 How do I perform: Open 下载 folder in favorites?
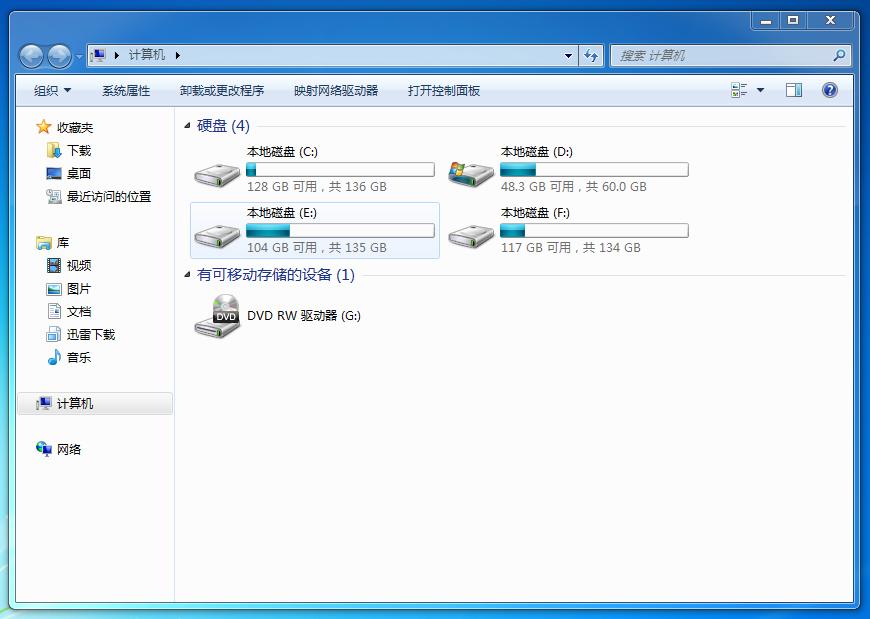click(79, 150)
